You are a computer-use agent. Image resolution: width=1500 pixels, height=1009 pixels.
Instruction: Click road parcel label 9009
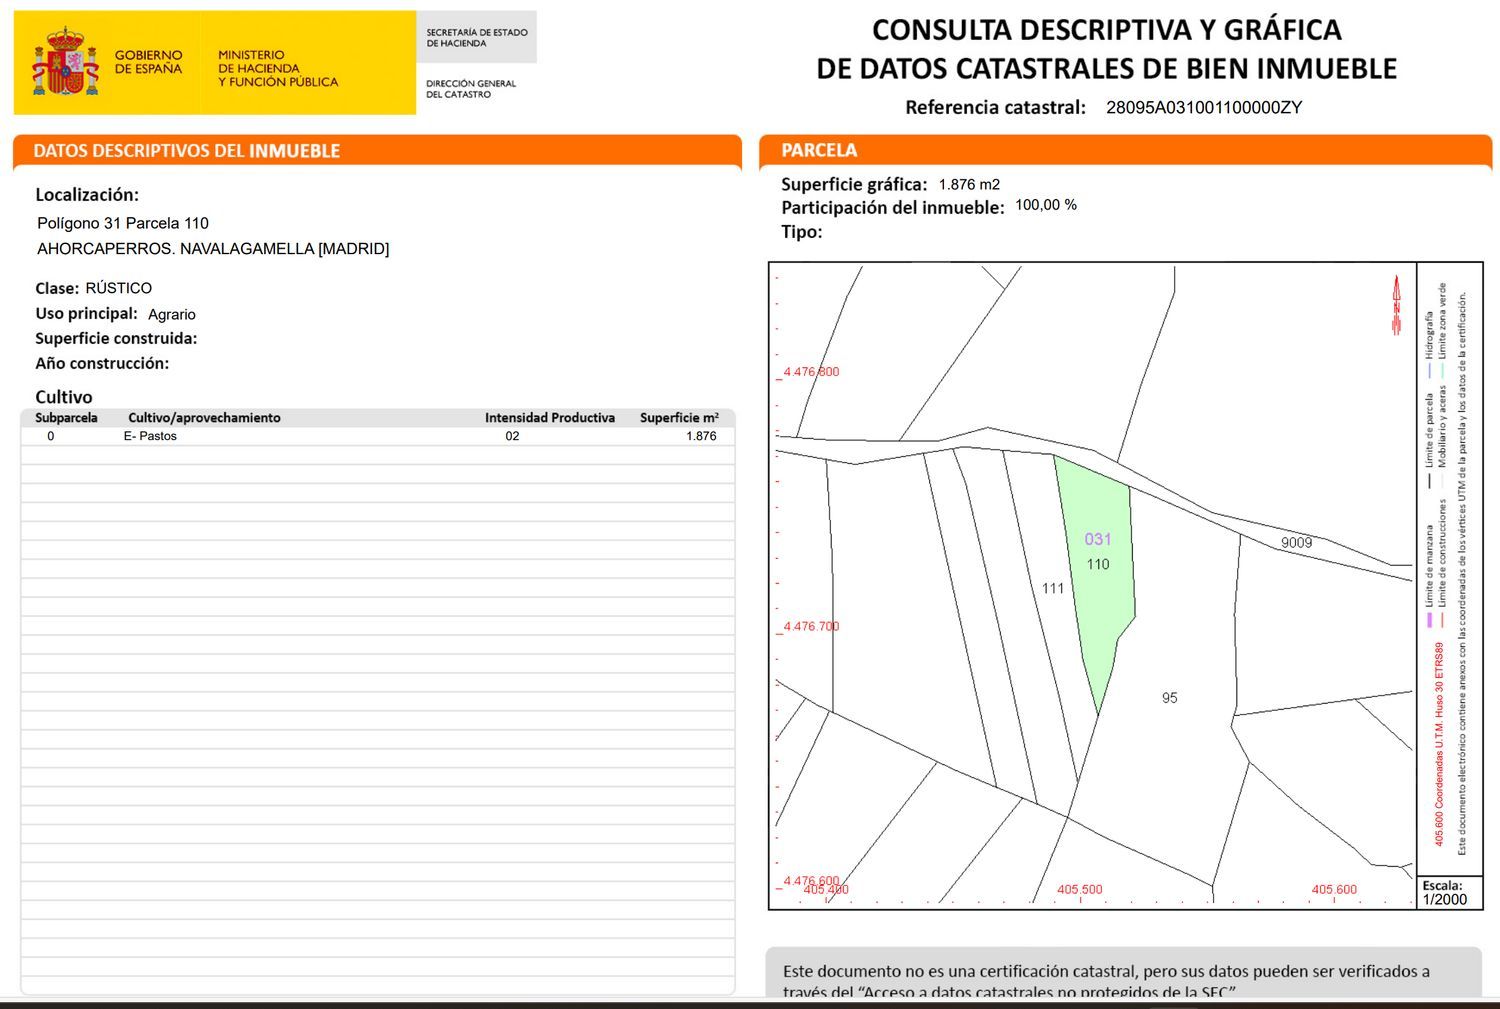click(x=1296, y=543)
